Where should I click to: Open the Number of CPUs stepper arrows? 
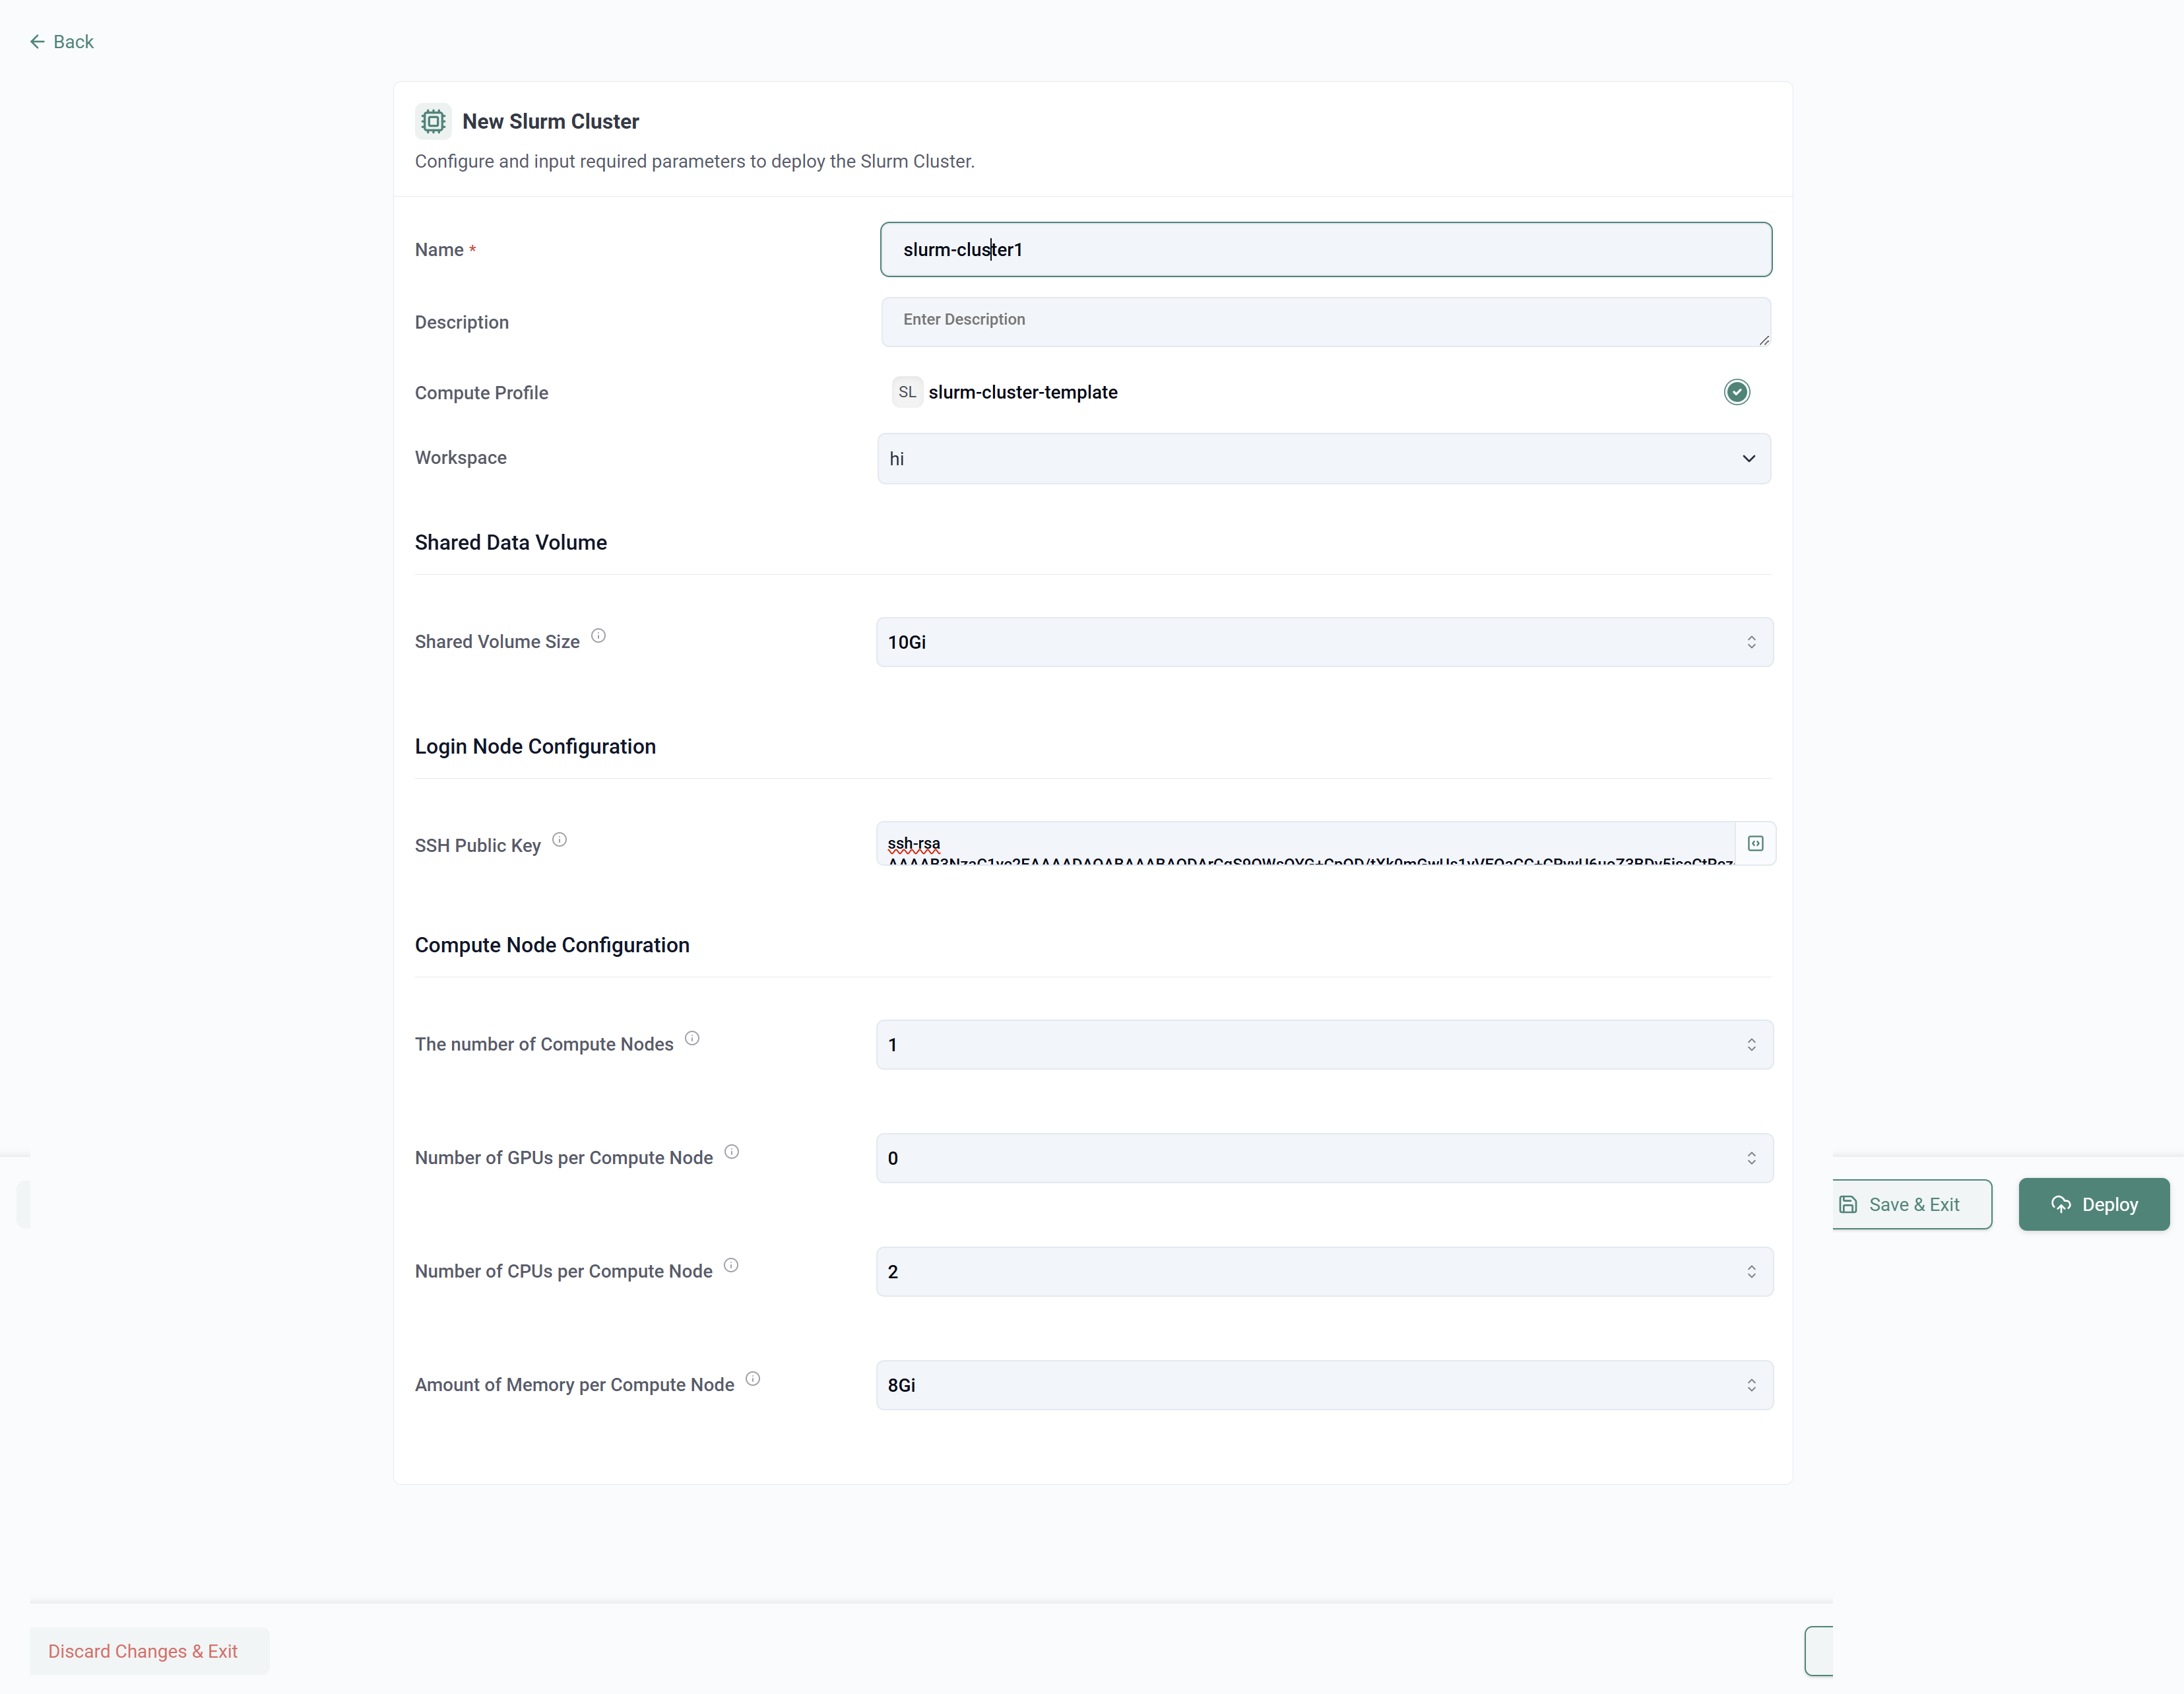(x=1751, y=1272)
